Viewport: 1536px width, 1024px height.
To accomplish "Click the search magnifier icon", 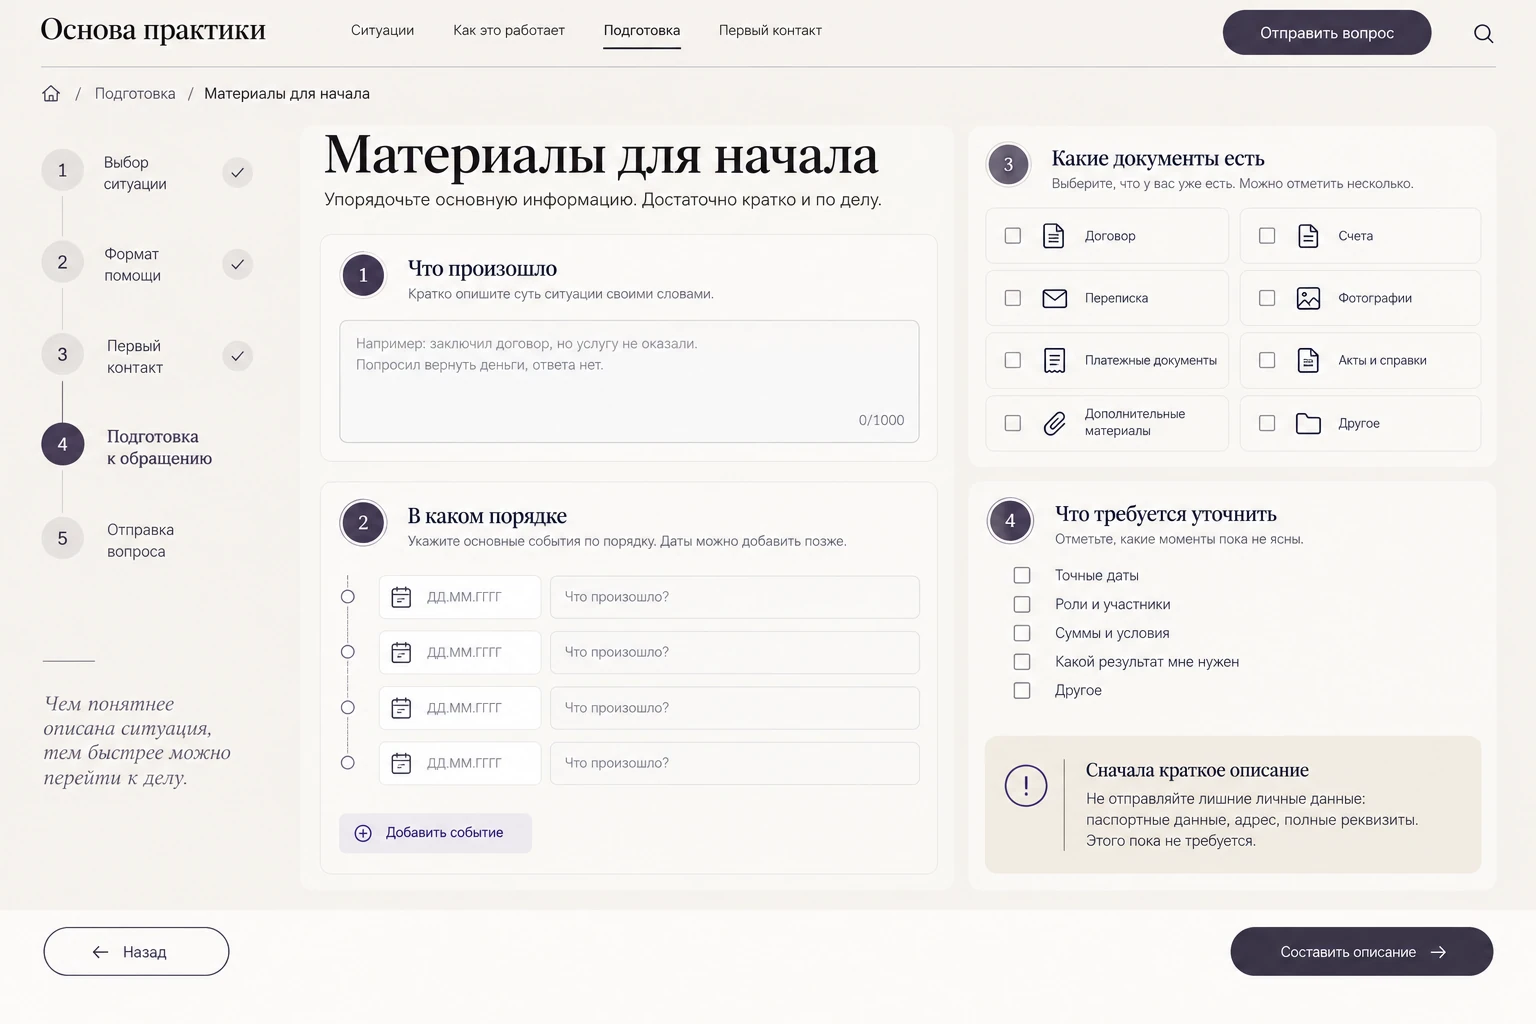I will tap(1483, 33).
